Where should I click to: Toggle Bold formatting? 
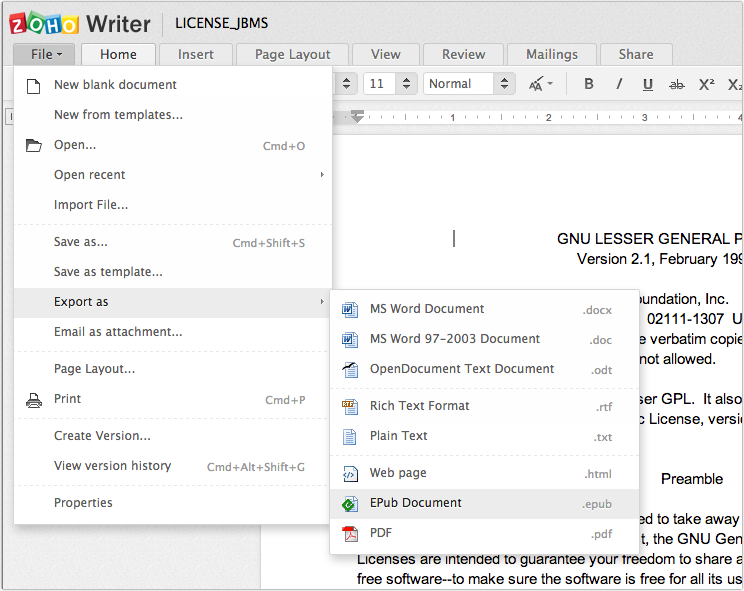point(588,84)
